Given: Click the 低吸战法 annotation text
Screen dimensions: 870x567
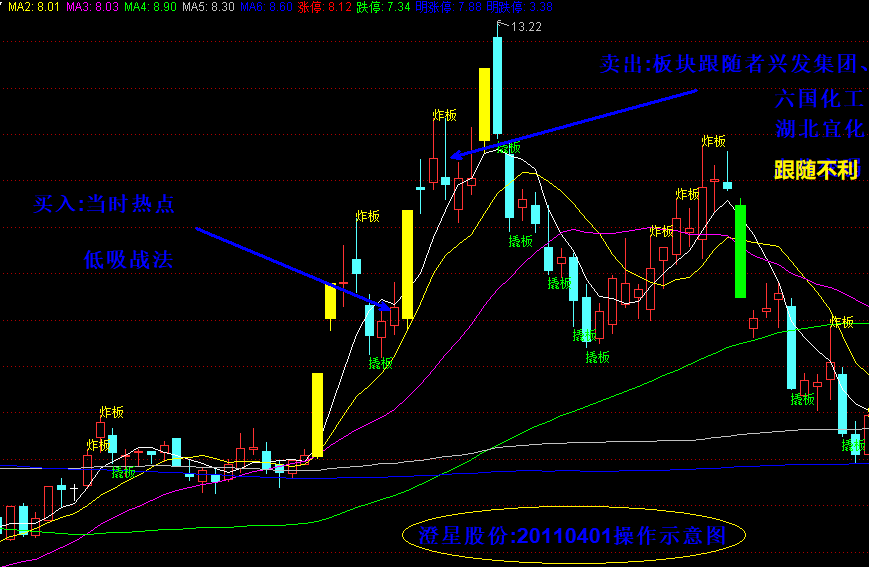Looking at the screenshot, I should (x=128, y=260).
